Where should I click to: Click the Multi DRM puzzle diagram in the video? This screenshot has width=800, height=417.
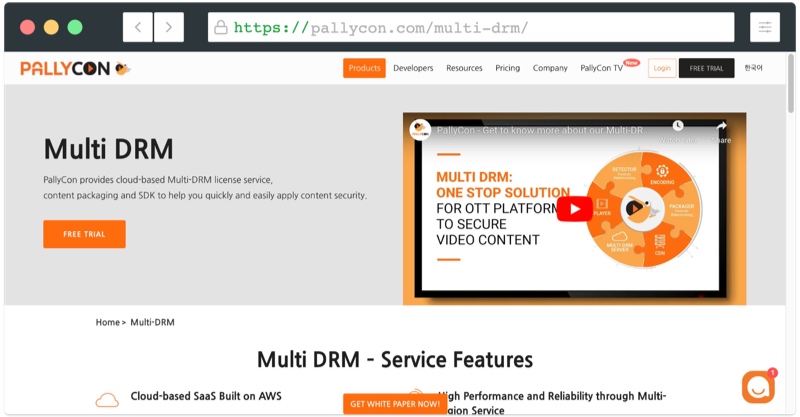click(x=642, y=209)
